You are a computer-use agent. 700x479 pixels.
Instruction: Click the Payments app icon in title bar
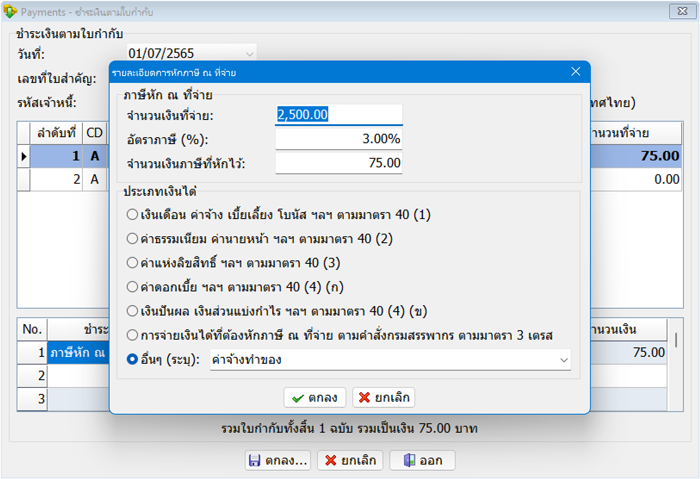pos(11,11)
